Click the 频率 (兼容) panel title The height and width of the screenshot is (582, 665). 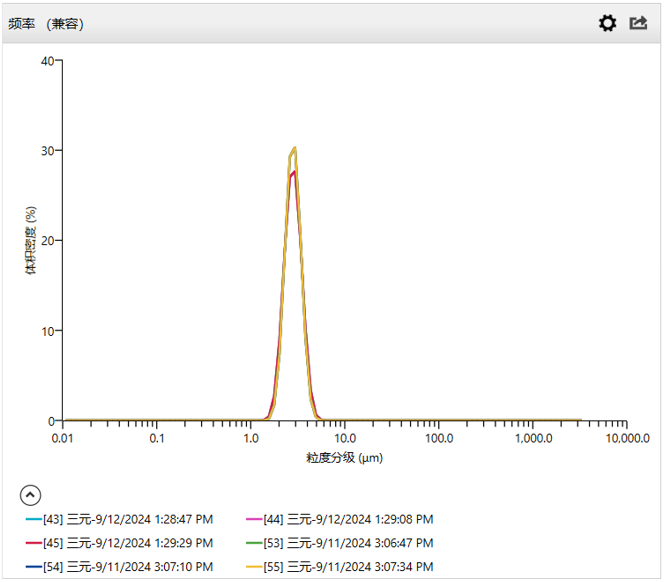(46, 23)
